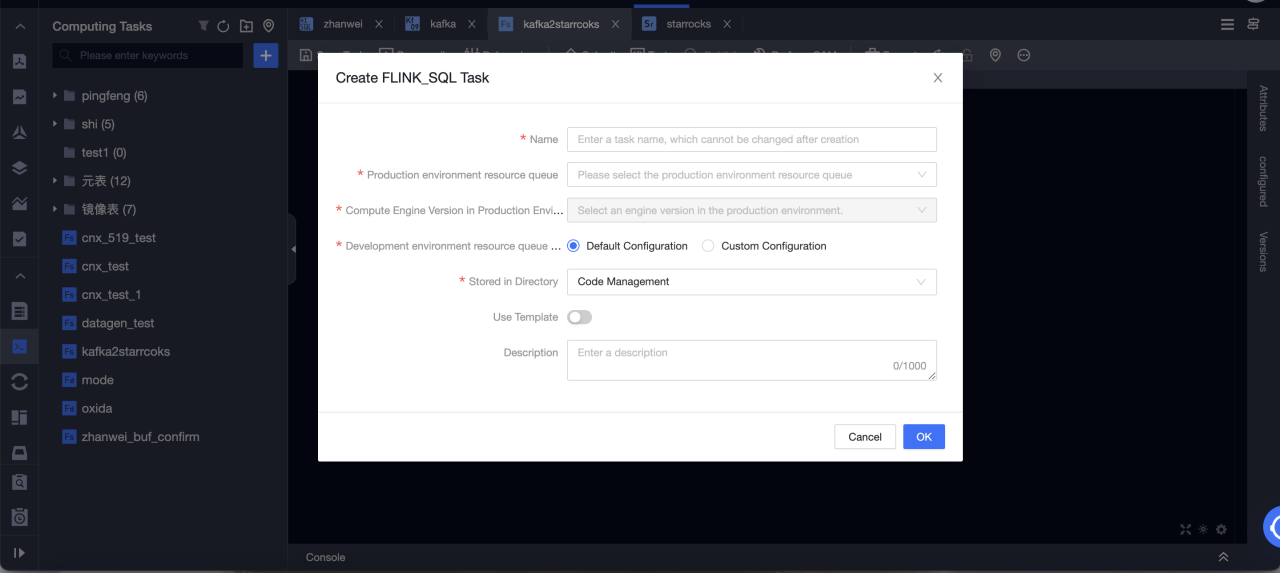Screen dimensions: 1280x573
Task: Select the Default Configuration radio button
Action: click(x=574, y=246)
